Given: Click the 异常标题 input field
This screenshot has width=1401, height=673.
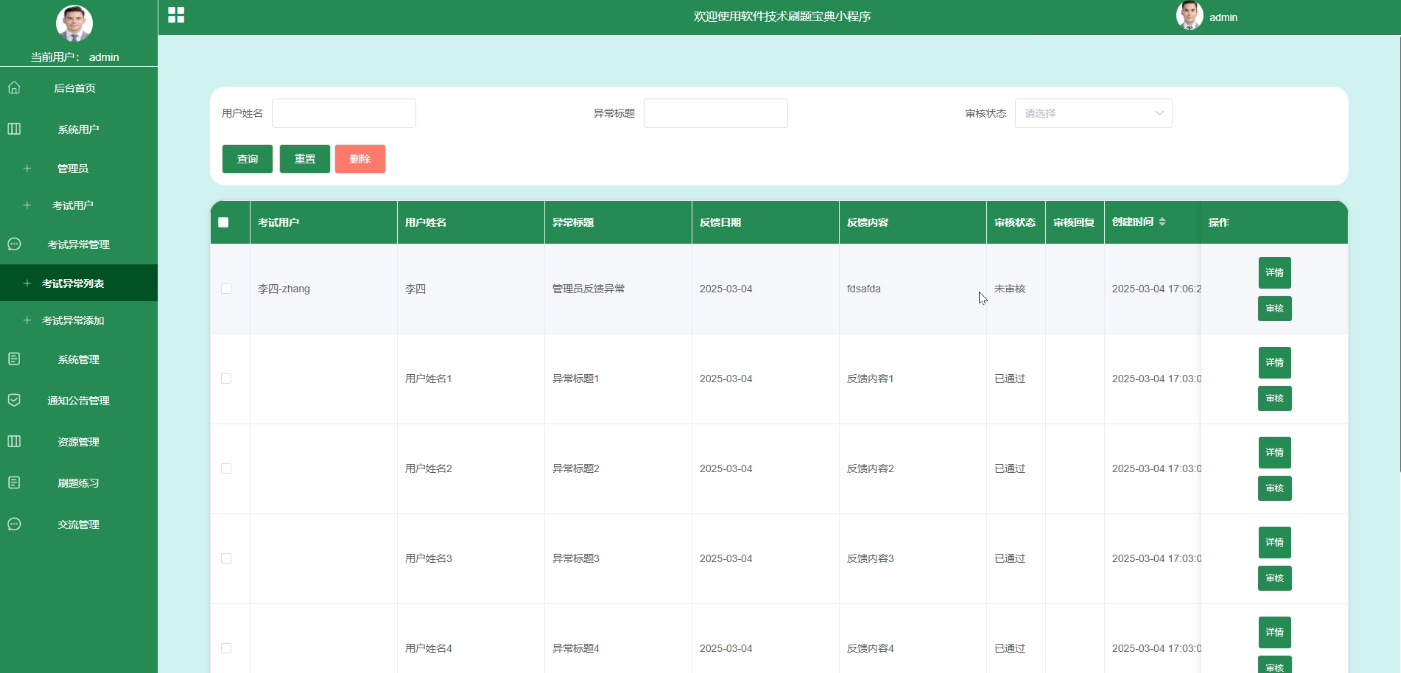Looking at the screenshot, I should [x=716, y=113].
